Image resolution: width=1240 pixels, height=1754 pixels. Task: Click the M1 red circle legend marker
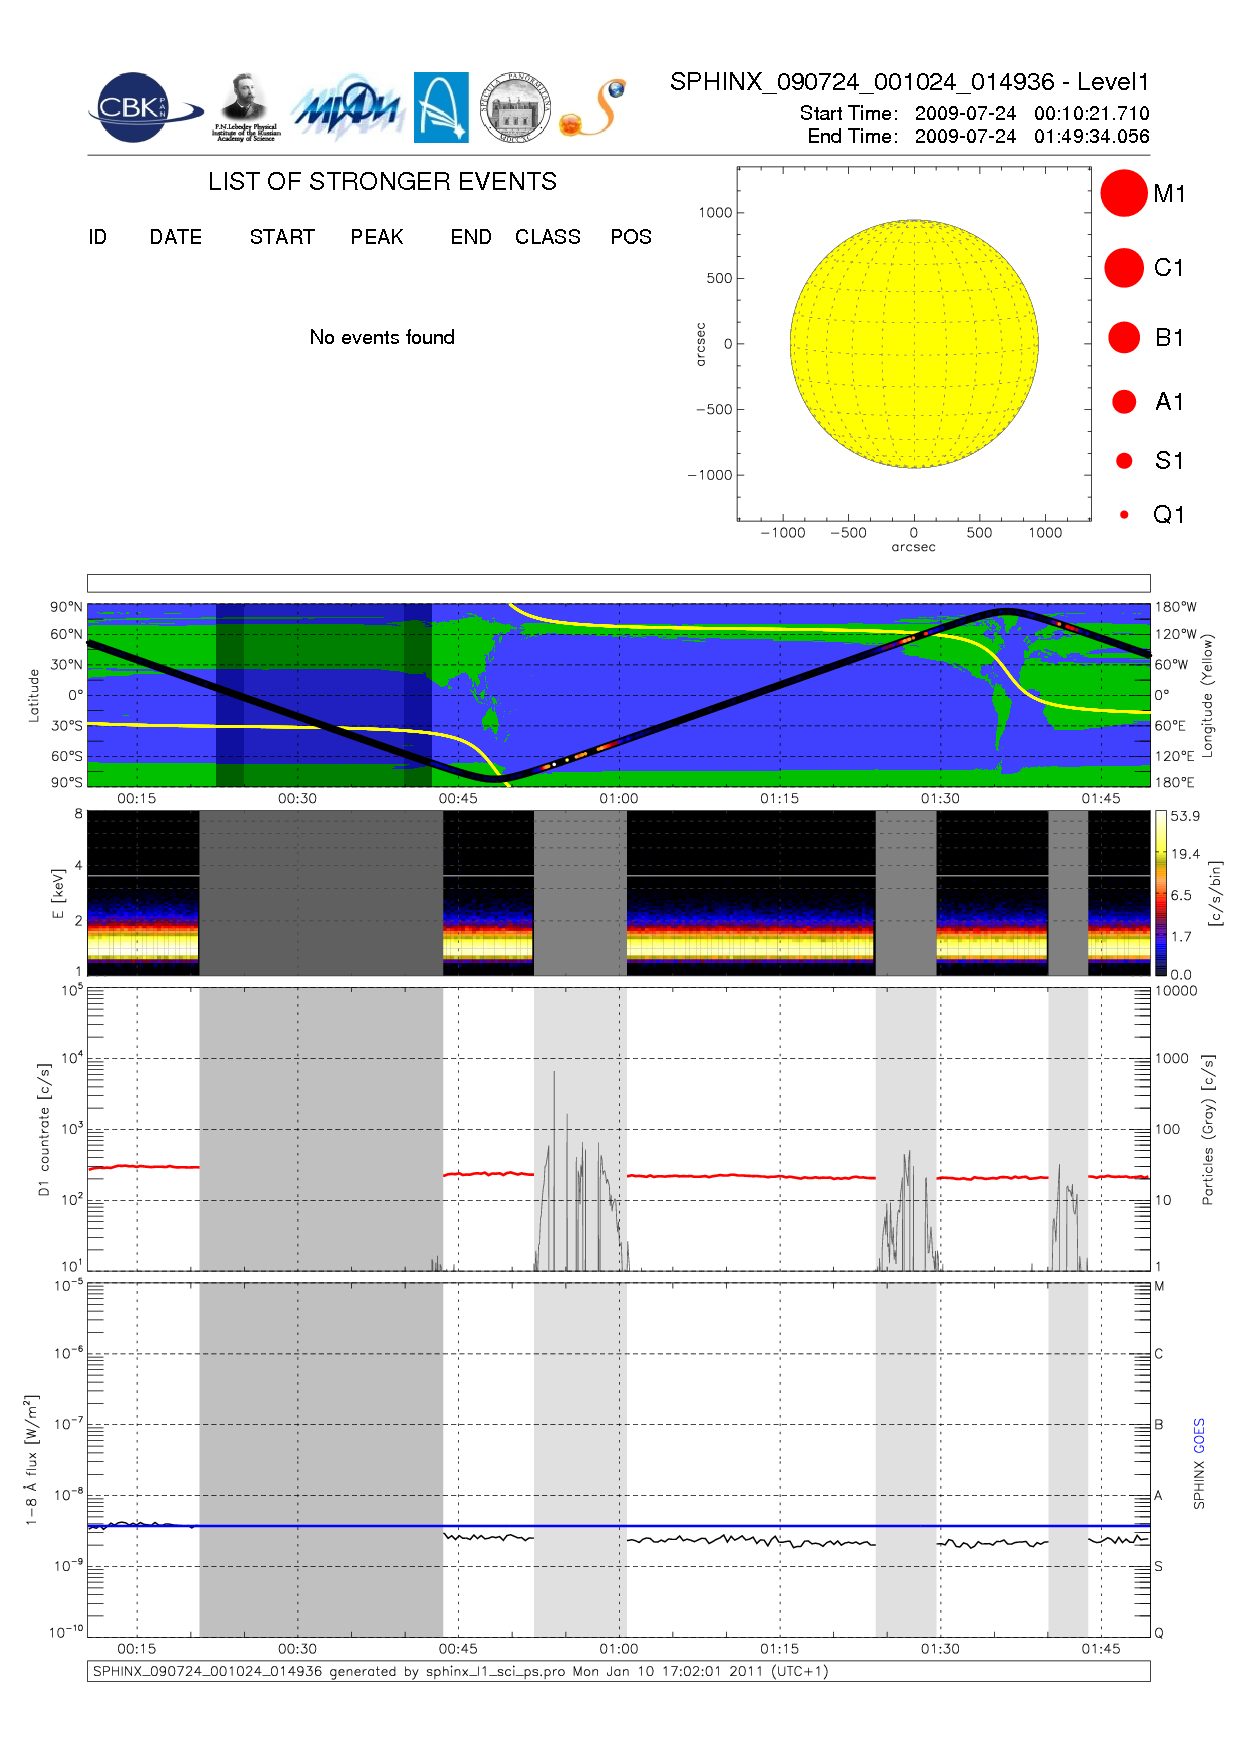click(1124, 193)
